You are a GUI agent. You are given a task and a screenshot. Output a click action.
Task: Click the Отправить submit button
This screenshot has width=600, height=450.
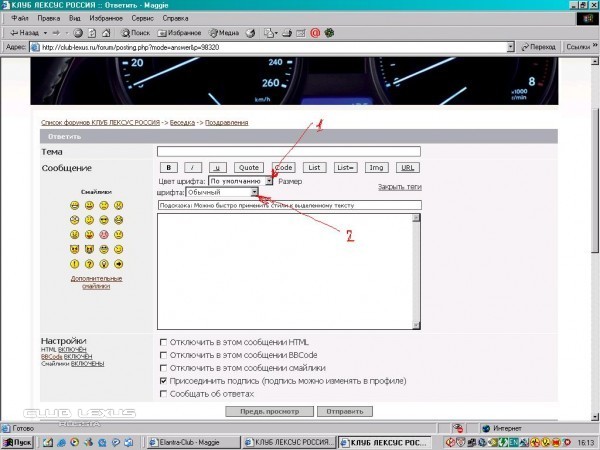(x=343, y=411)
